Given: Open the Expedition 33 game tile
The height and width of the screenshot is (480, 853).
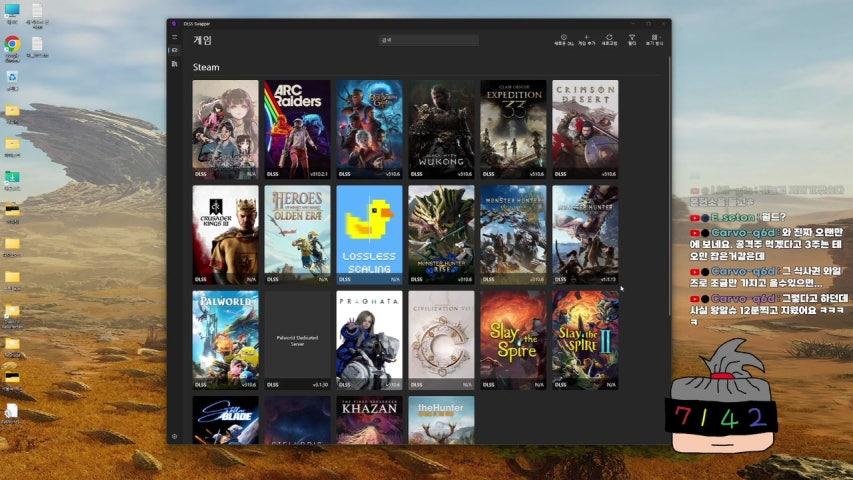Looking at the screenshot, I should click(513, 130).
